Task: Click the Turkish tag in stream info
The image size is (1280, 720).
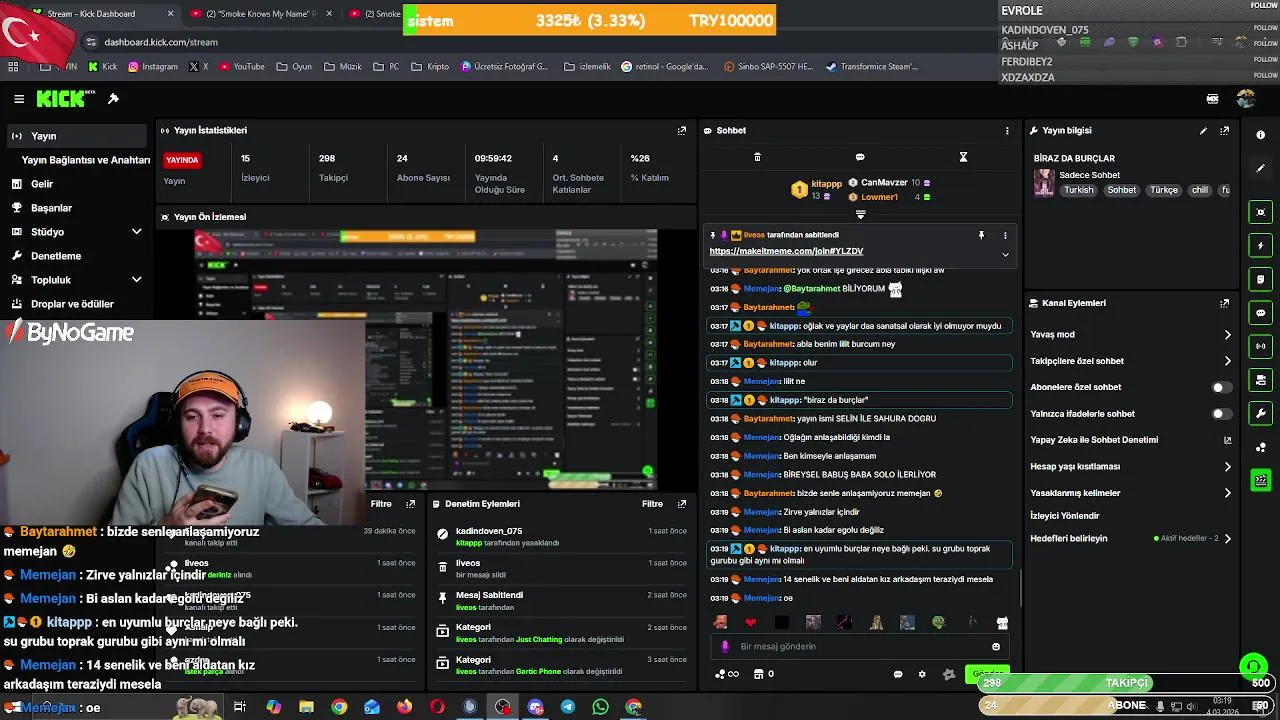Action: point(1079,190)
